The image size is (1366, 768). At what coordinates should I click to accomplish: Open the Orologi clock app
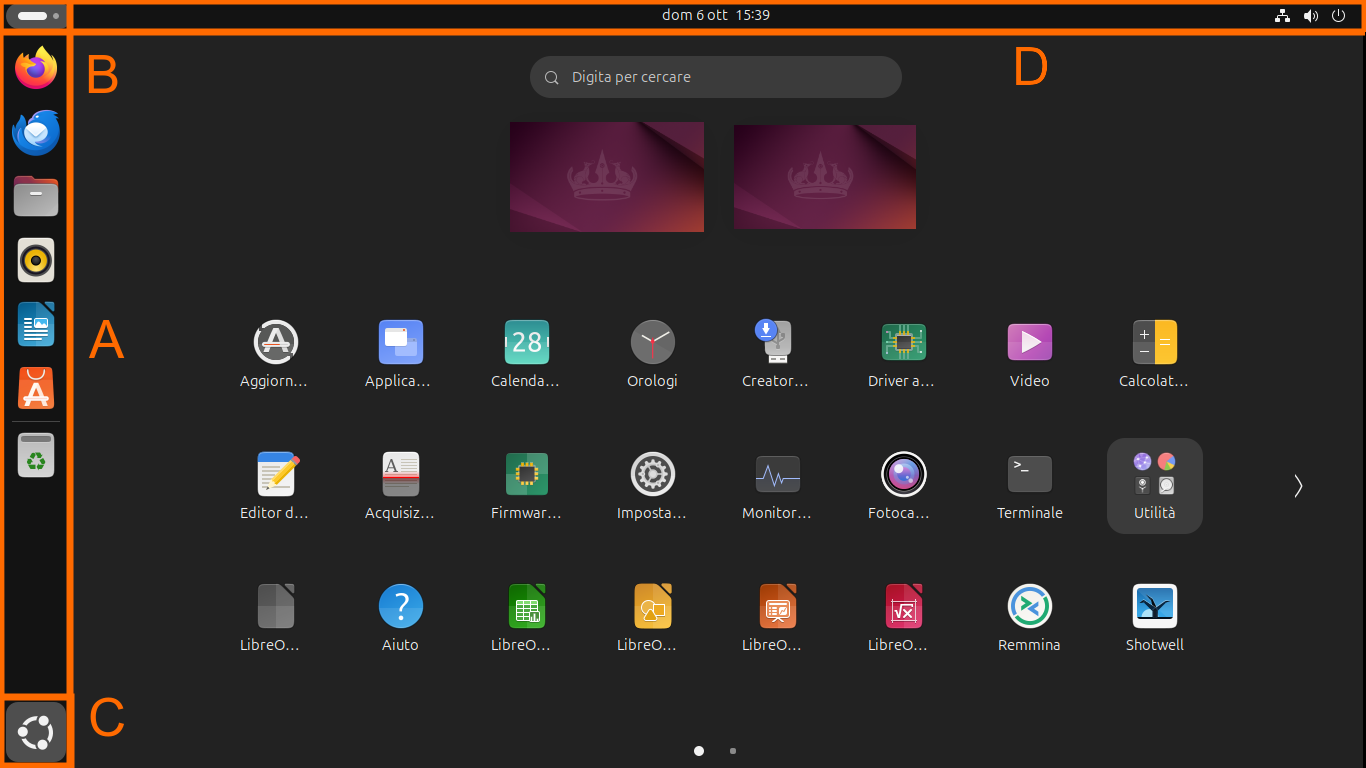[x=652, y=342]
